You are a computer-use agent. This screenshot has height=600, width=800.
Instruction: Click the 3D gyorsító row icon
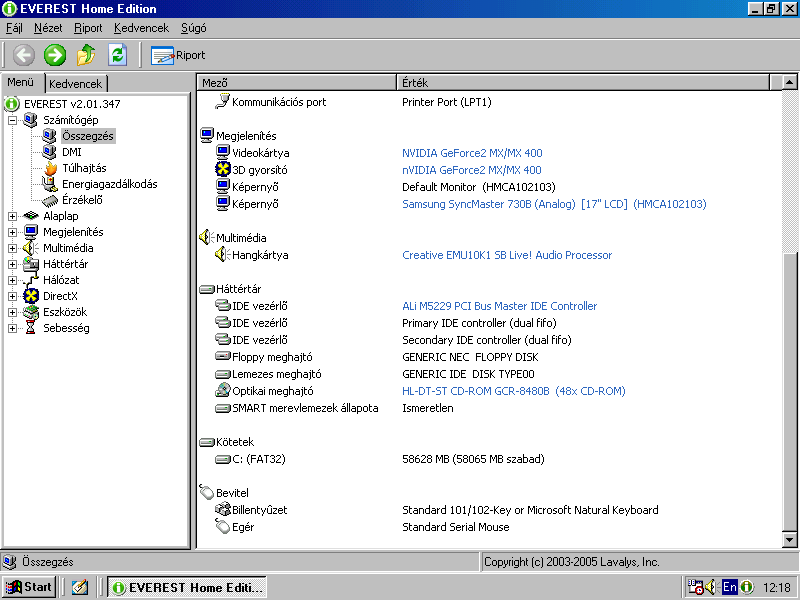(x=222, y=169)
